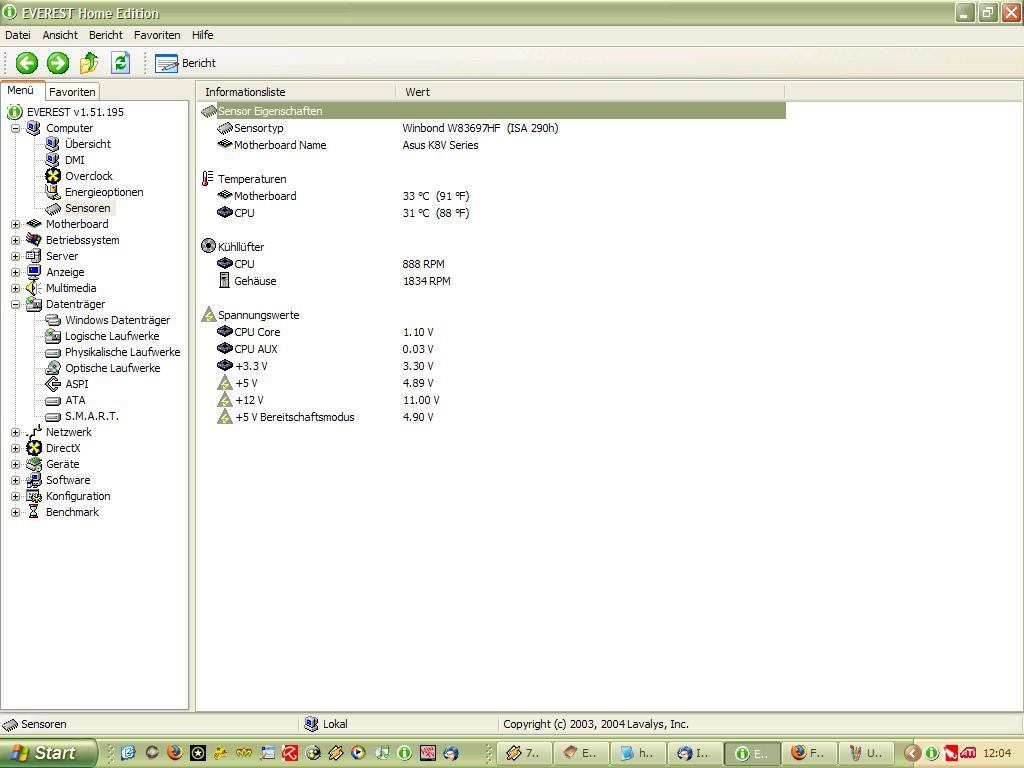Click the Energieoptionen icon in tree
This screenshot has height=768, width=1024.
(53, 192)
